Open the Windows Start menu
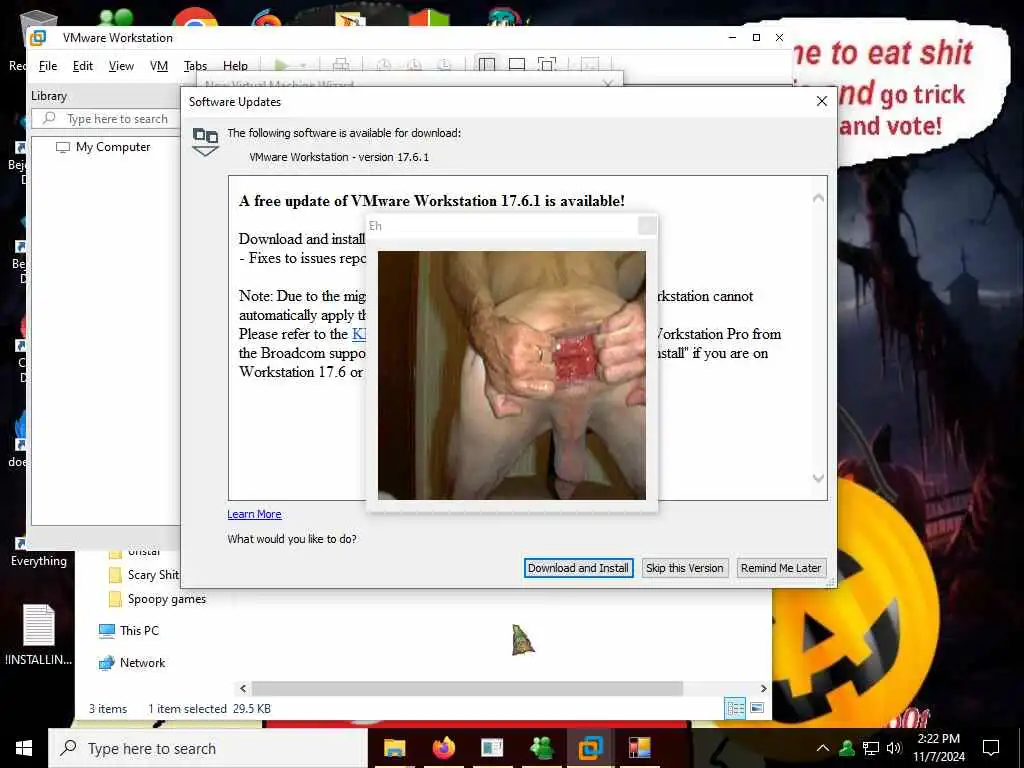1024x768 pixels. [x=24, y=748]
